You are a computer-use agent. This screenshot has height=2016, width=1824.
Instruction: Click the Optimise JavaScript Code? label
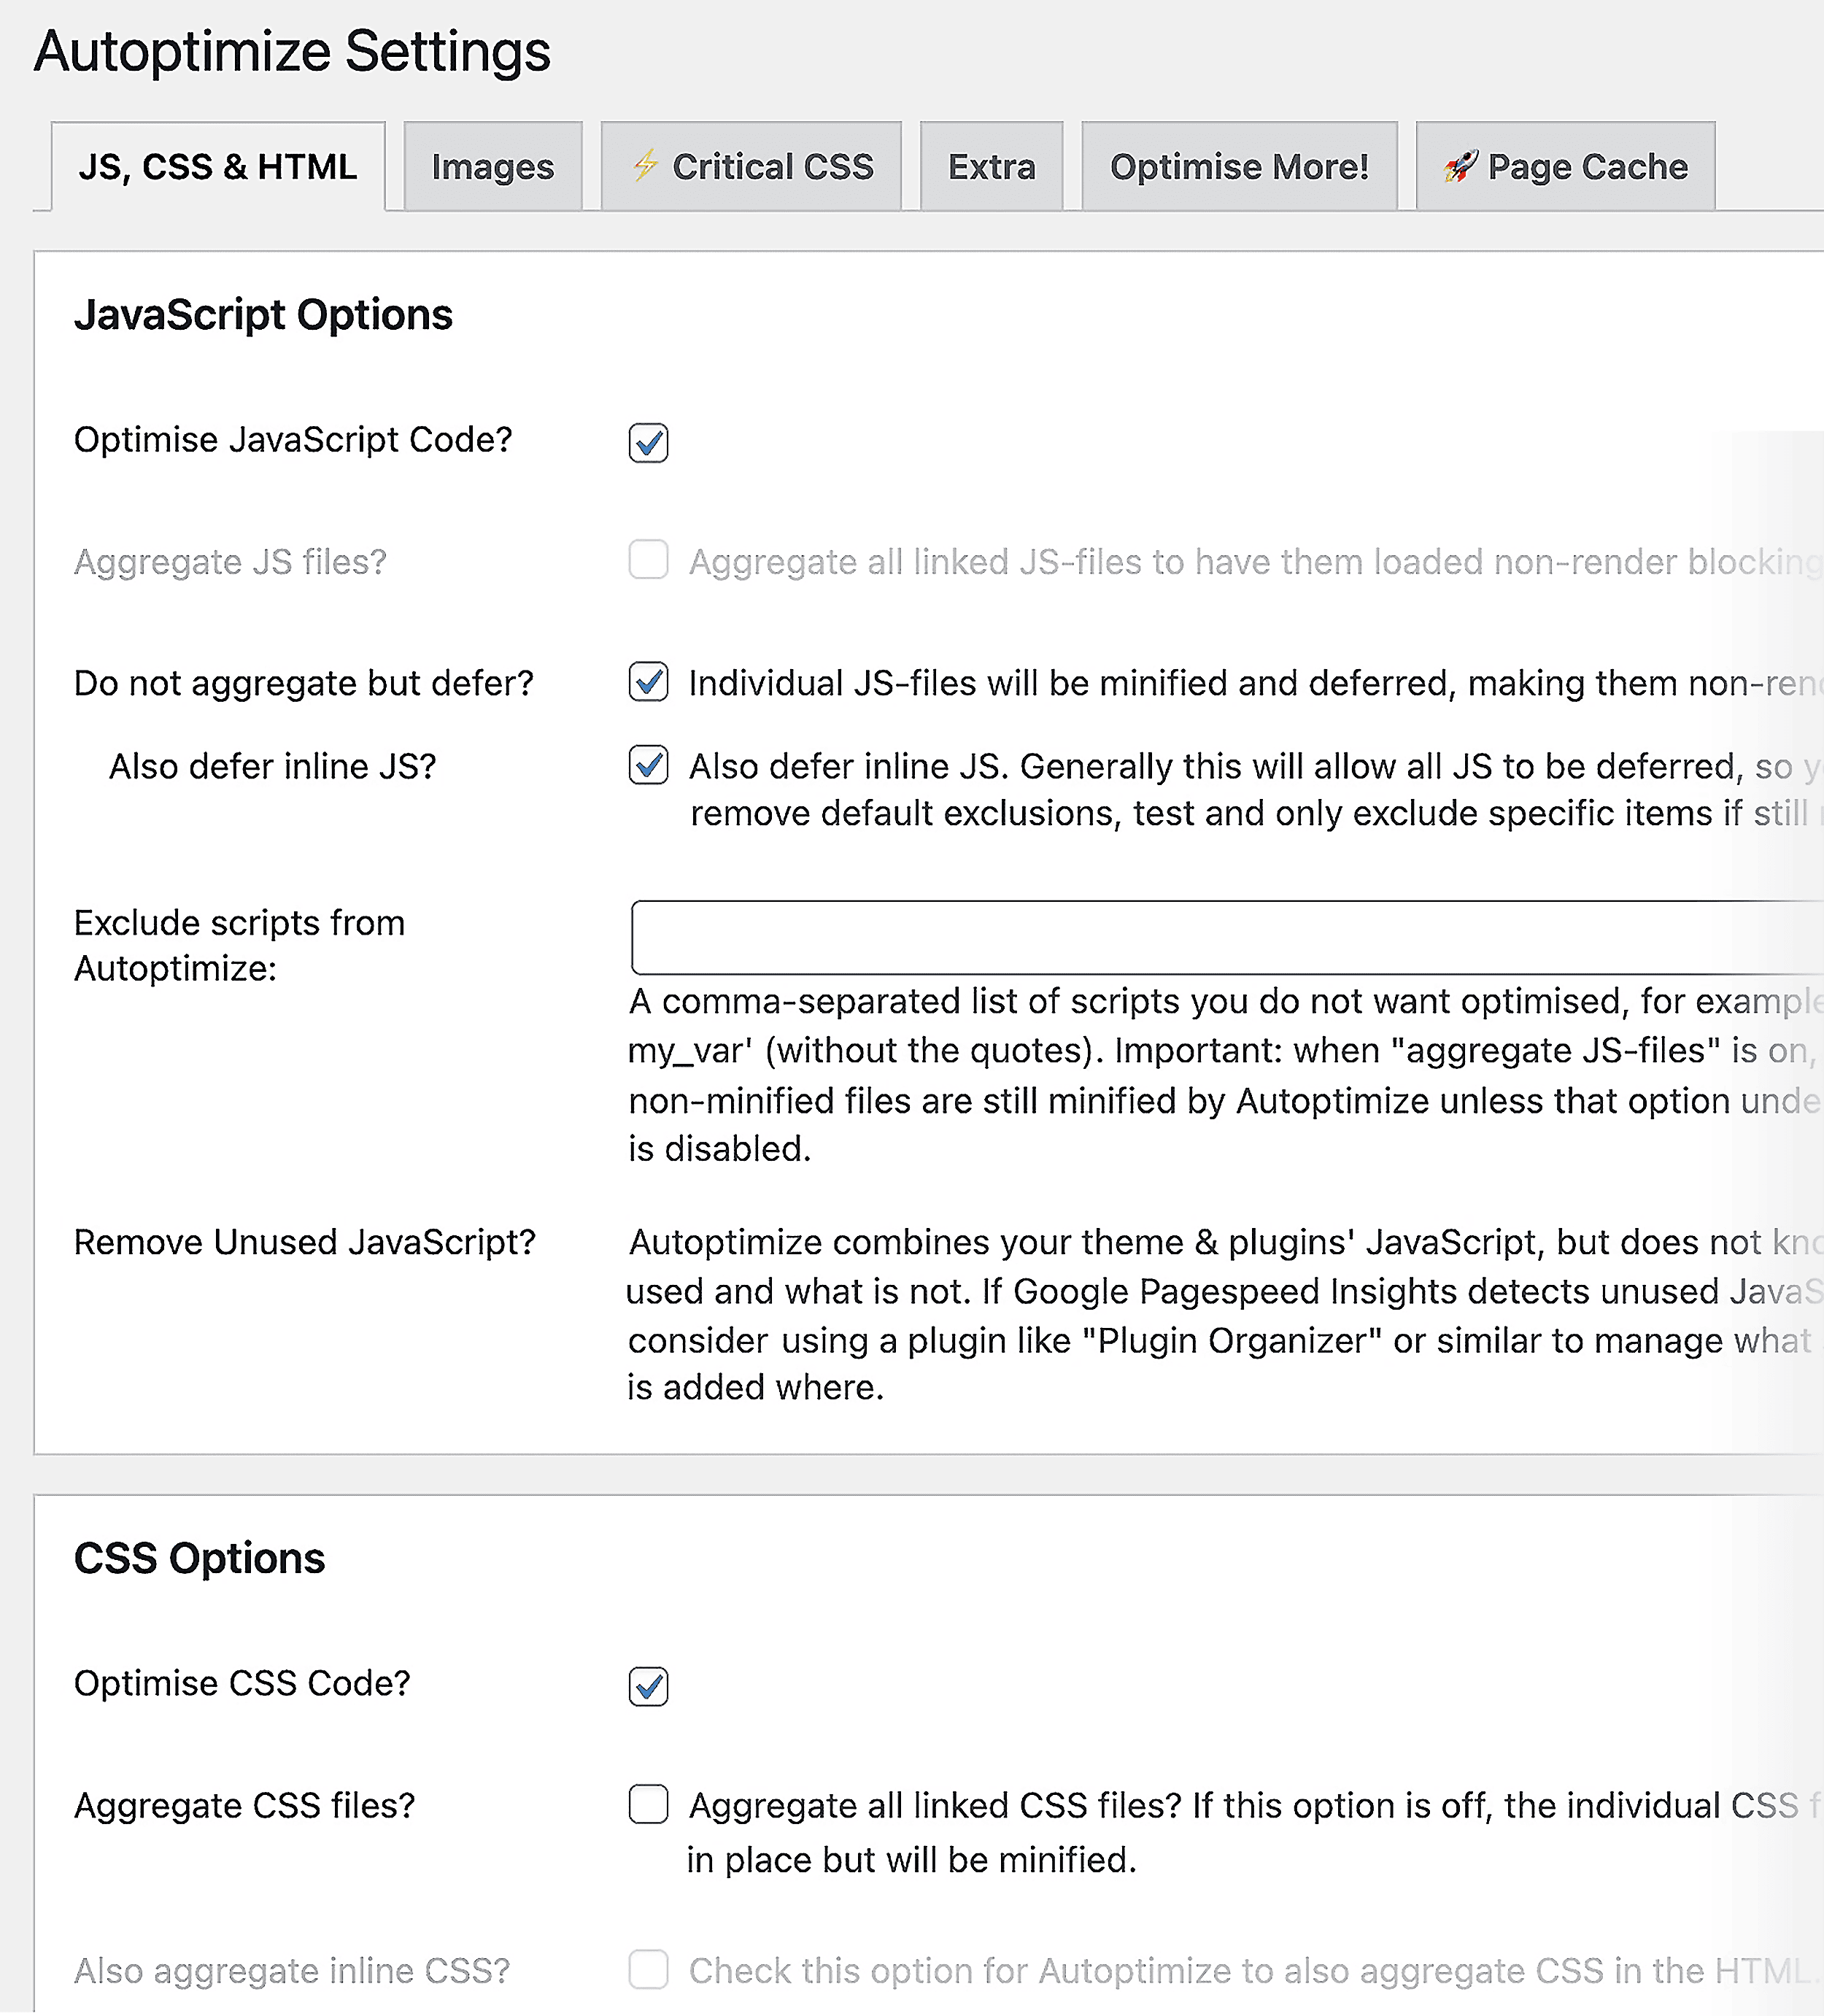(x=293, y=440)
